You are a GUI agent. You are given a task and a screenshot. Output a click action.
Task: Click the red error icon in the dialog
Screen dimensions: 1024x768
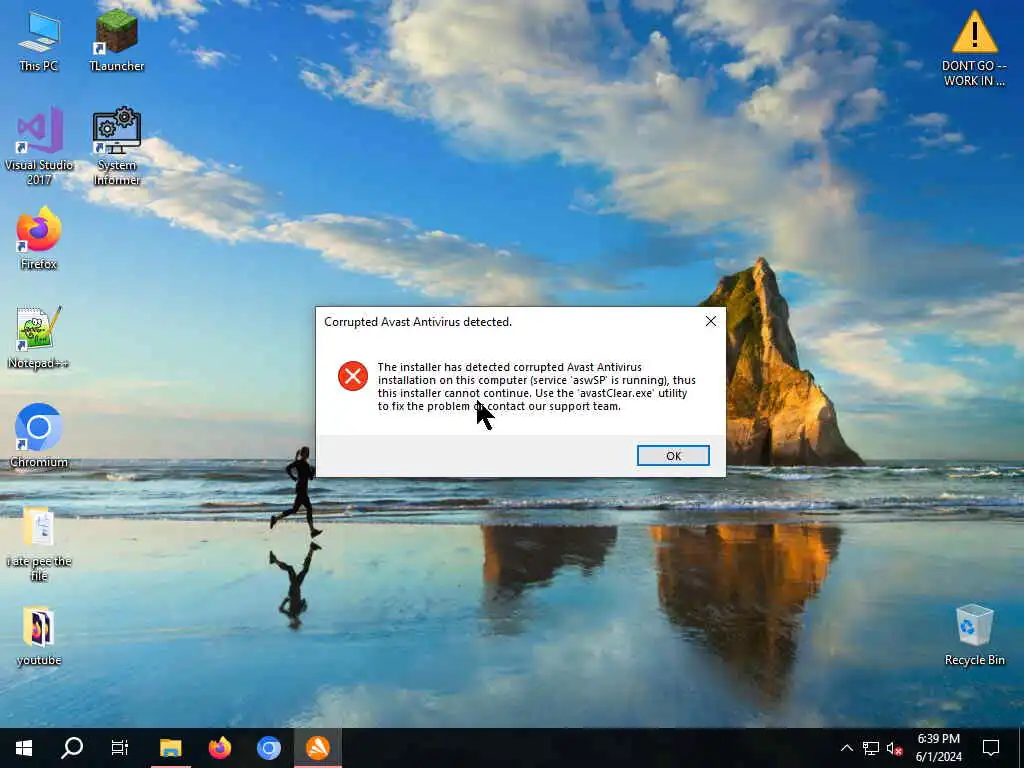(x=353, y=376)
